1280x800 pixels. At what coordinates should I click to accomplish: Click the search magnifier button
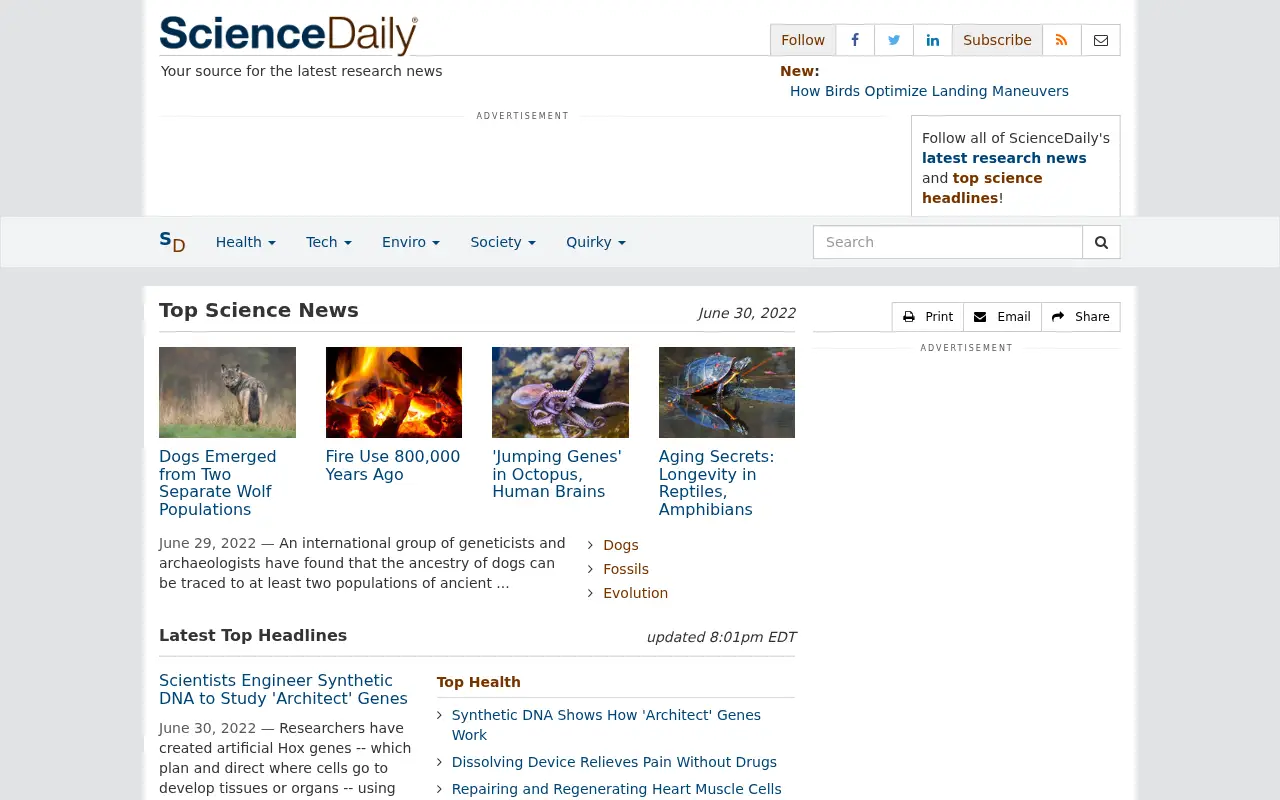tap(1102, 242)
